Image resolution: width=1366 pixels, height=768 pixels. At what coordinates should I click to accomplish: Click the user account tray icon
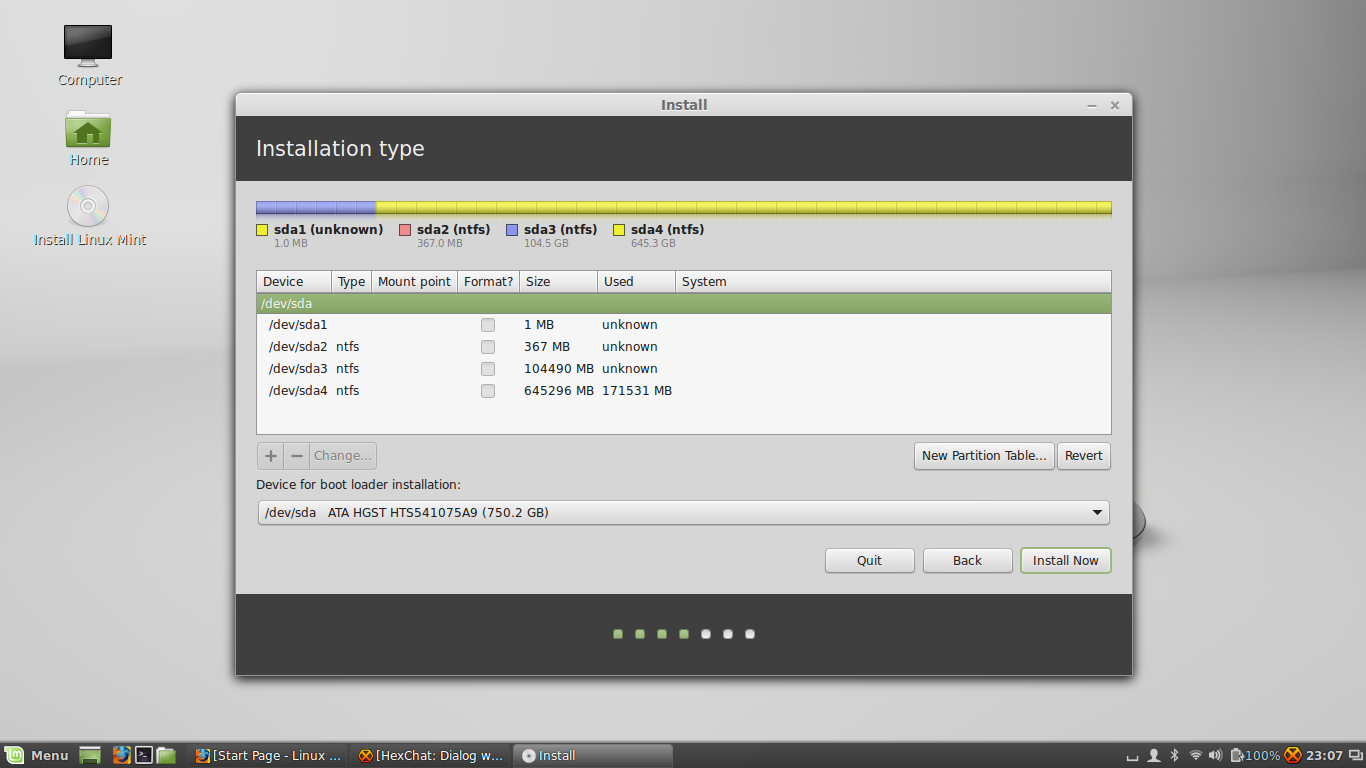coord(1153,755)
